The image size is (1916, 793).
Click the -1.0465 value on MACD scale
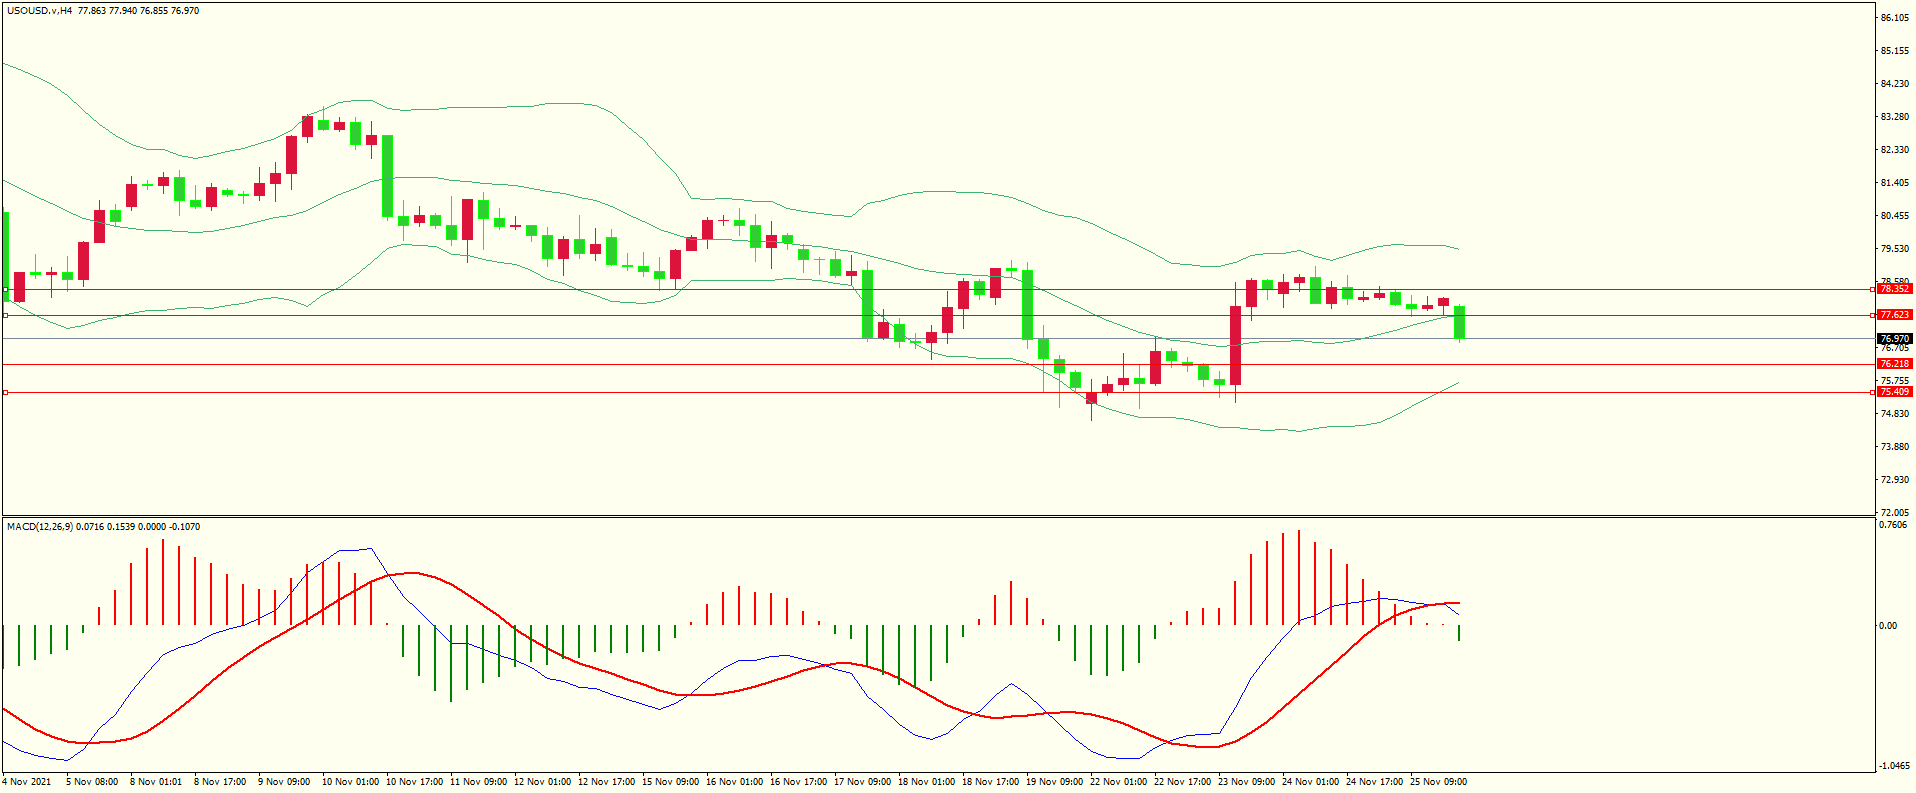tap(1894, 766)
